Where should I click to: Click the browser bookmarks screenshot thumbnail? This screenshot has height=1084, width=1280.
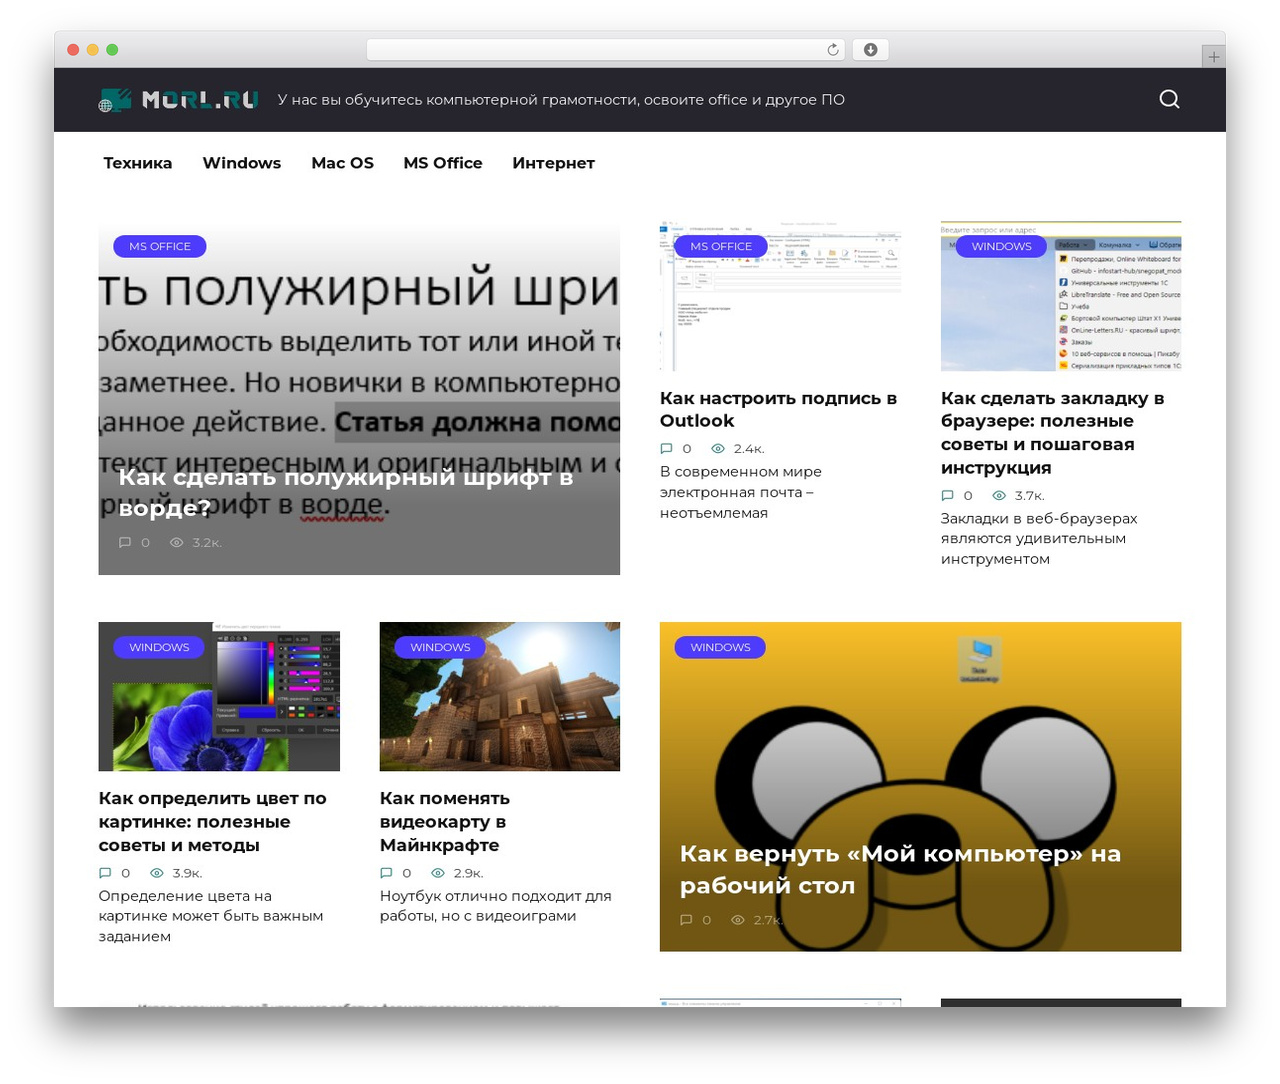pyautogui.click(x=1061, y=296)
